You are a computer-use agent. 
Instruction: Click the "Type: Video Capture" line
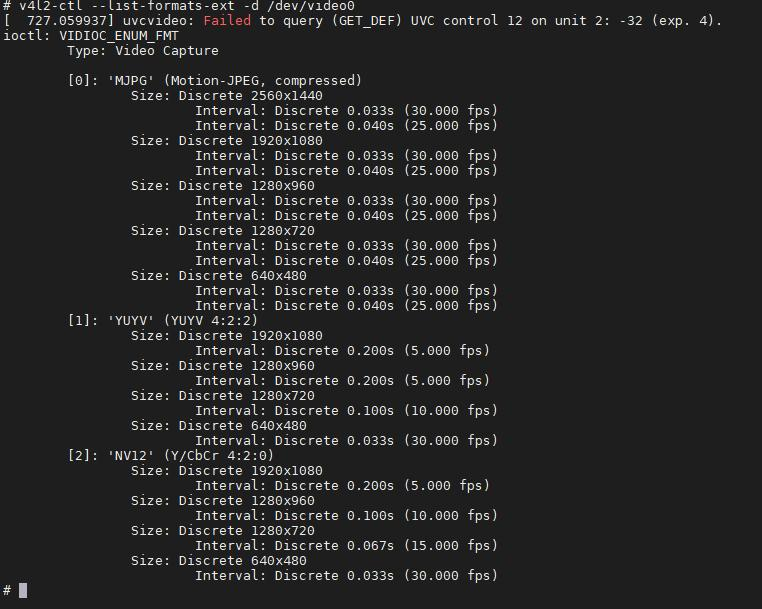[142, 50]
